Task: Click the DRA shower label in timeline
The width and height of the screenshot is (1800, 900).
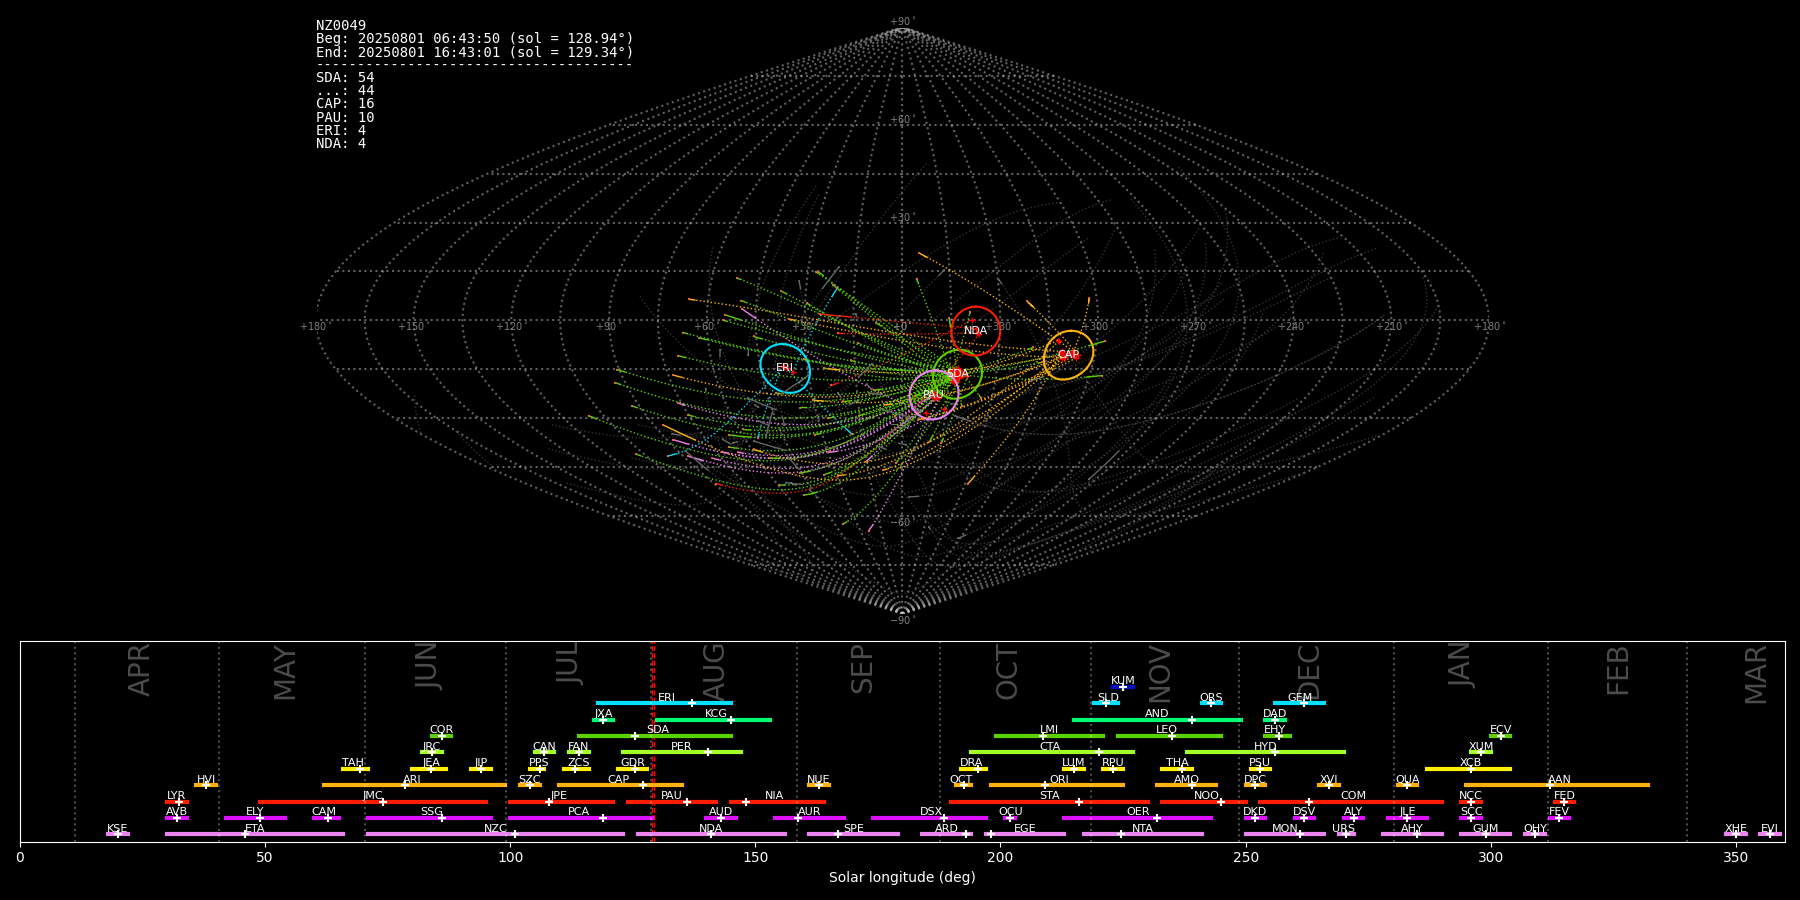Action: click(x=971, y=763)
